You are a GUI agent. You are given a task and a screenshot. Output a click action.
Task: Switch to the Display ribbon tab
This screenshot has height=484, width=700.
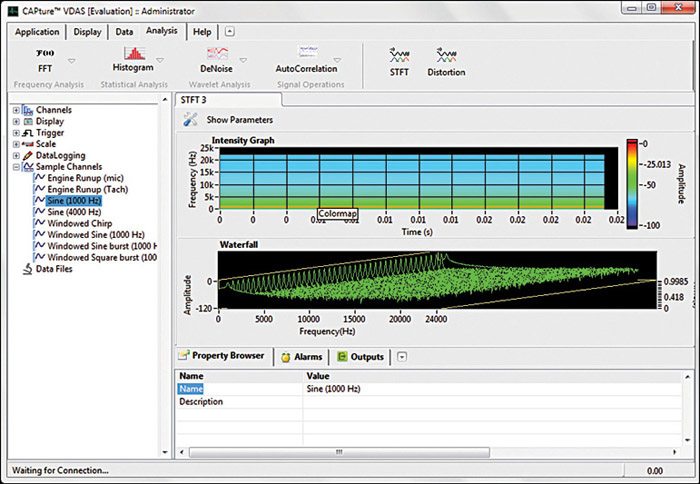[x=88, y=31]
